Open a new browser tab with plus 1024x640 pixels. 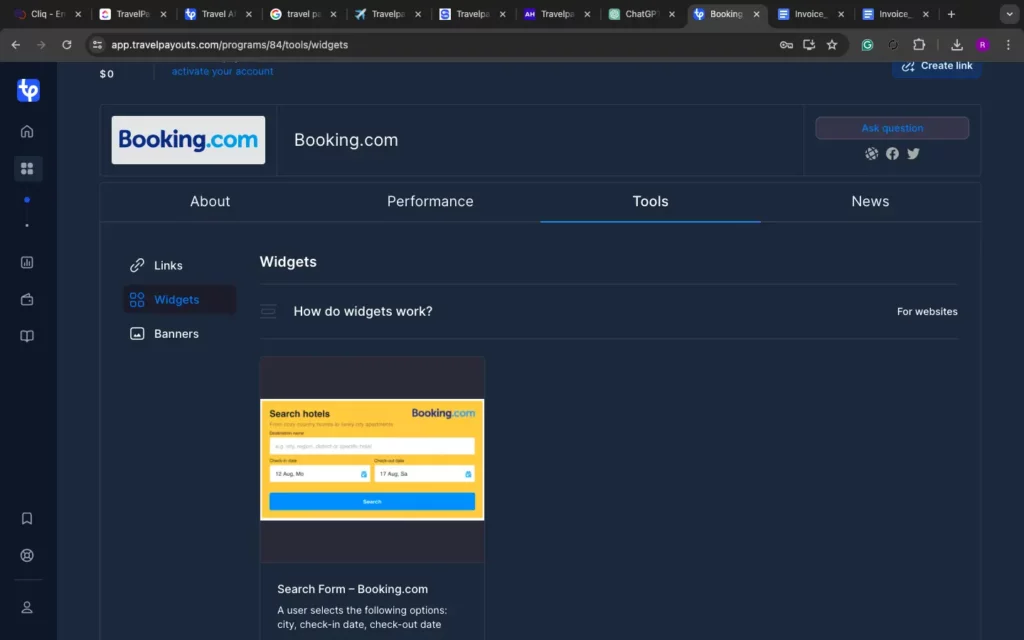(951, 14)
